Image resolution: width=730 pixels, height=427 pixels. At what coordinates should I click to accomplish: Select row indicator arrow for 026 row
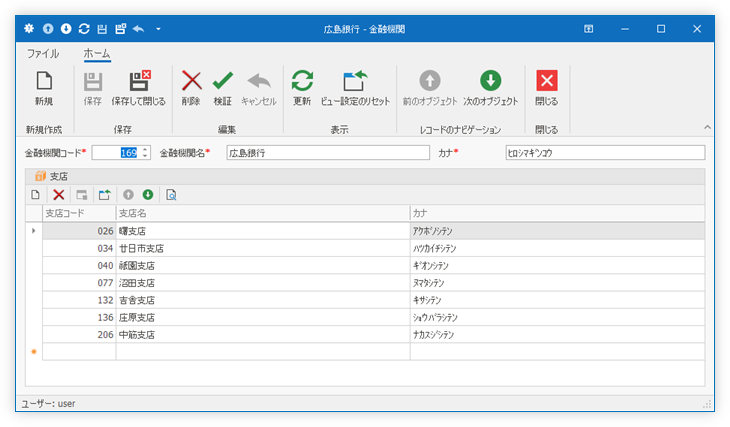(x=34, y=231)
